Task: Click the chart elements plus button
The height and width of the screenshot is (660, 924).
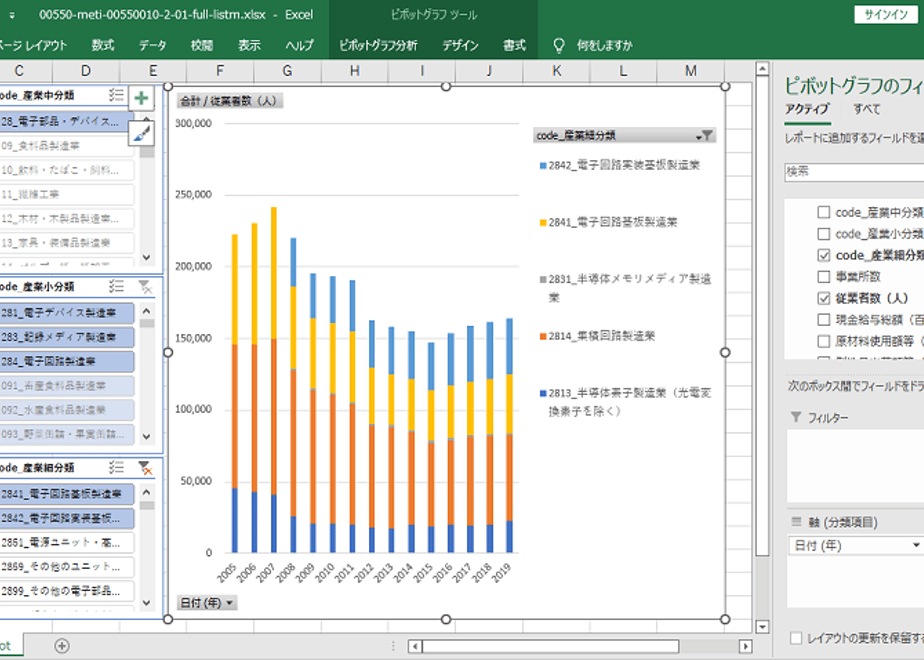Action: [141, 98]
